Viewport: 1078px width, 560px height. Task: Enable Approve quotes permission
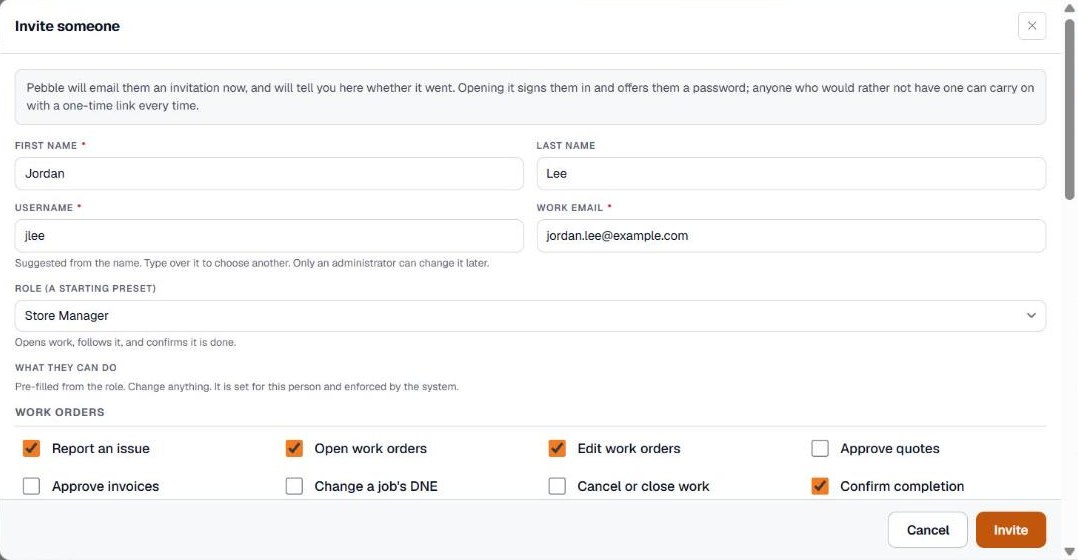point(820,448)
